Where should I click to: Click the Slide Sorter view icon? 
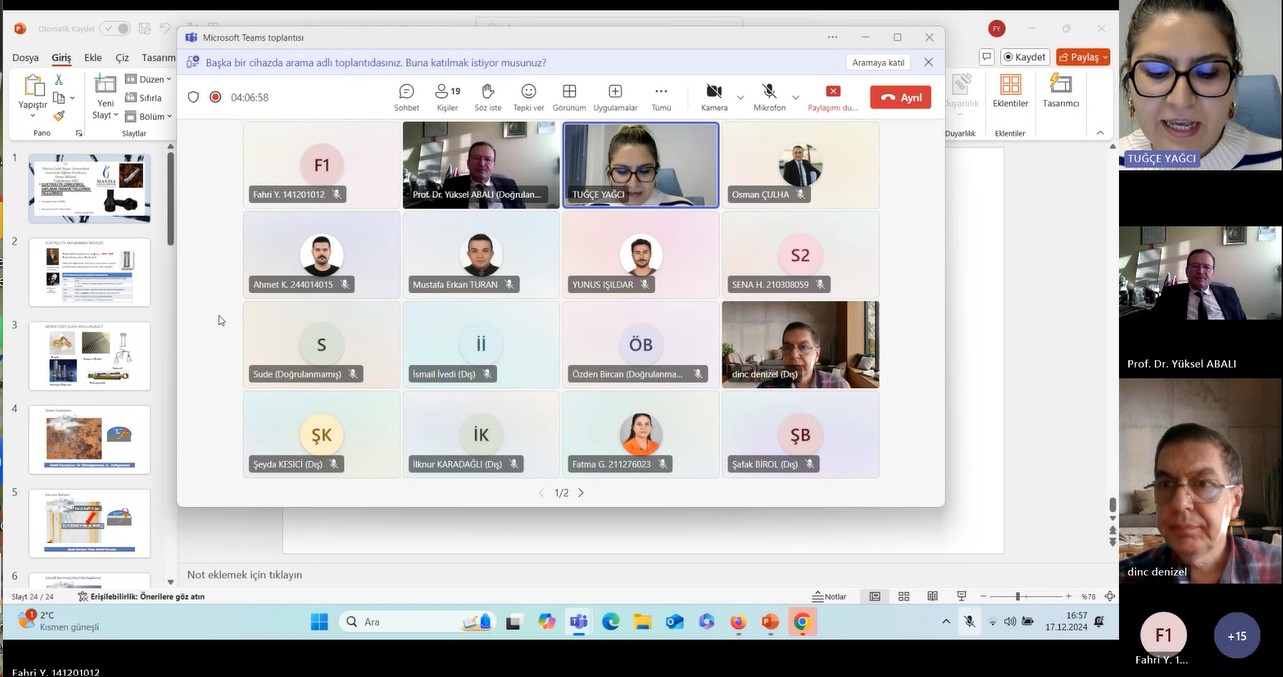tap(904, 597)
